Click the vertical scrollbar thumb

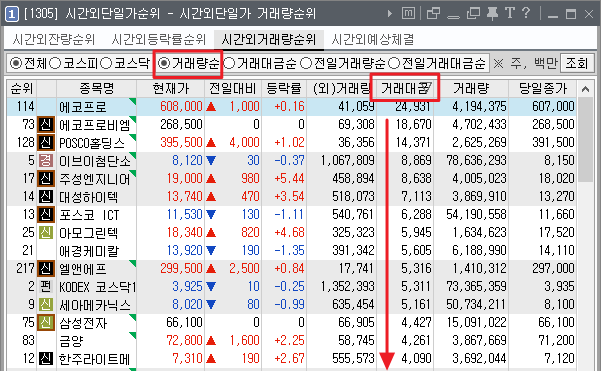point(585,140)
